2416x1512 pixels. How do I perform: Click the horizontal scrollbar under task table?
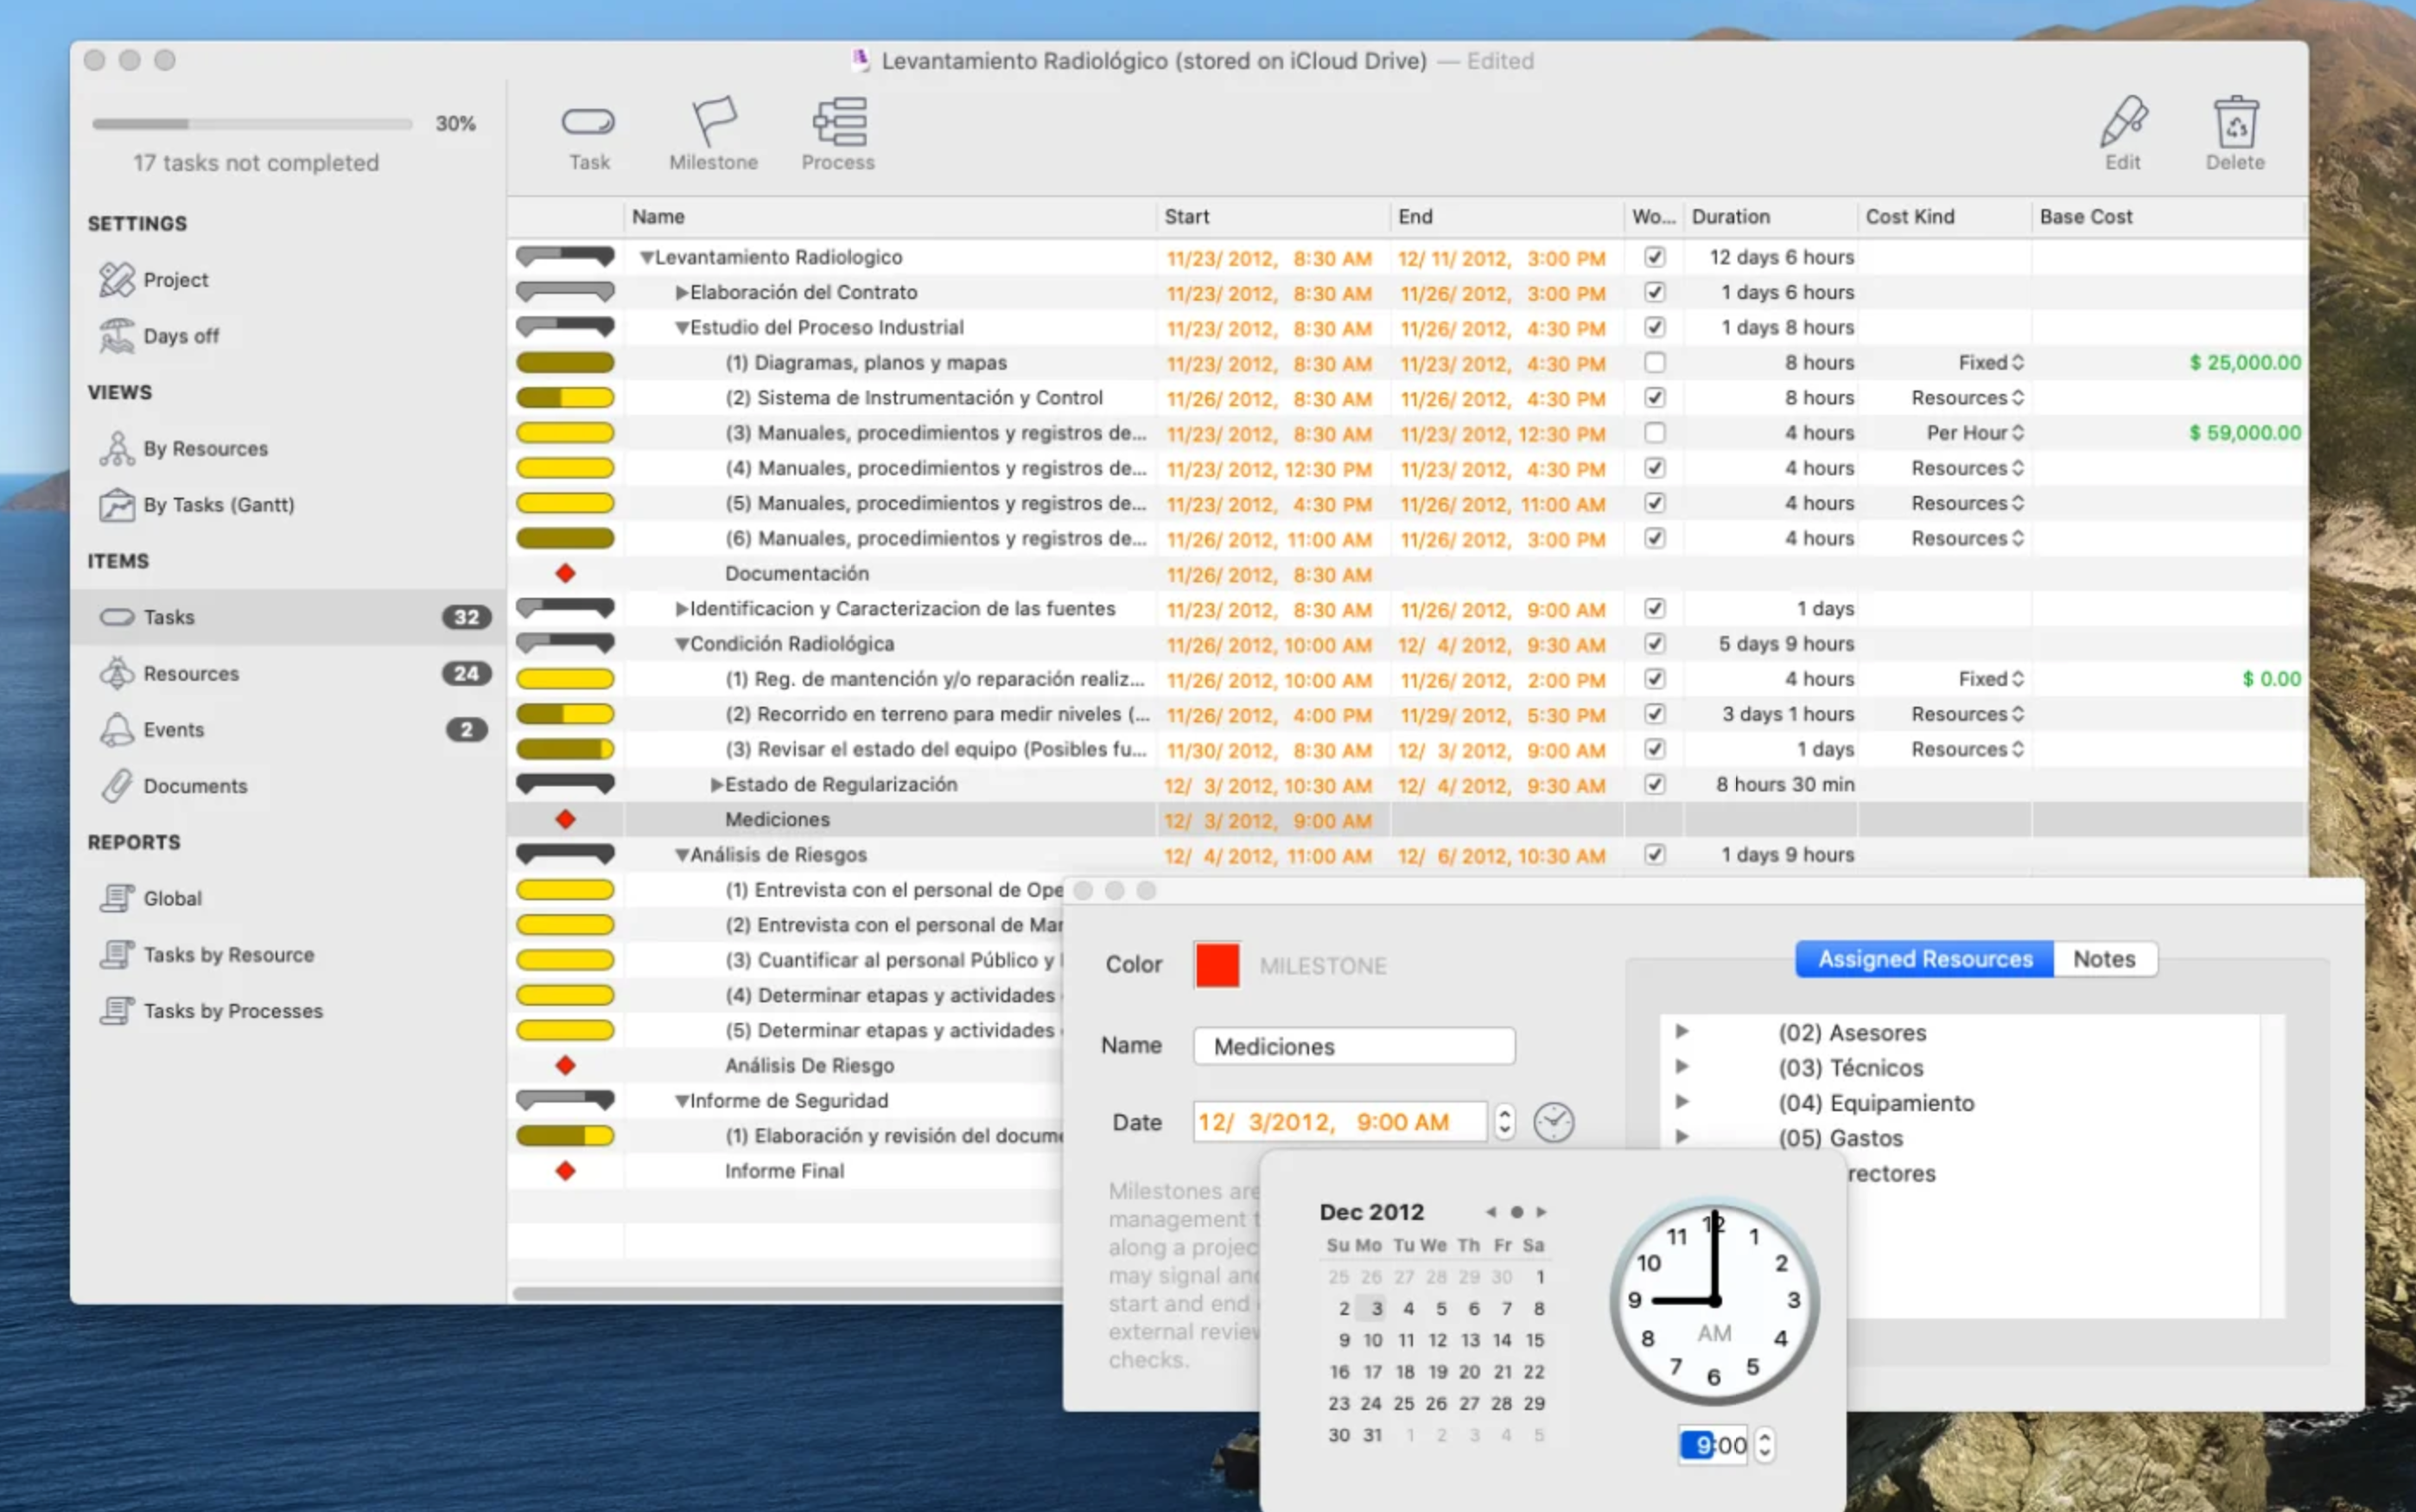(x=786, y=1293)
